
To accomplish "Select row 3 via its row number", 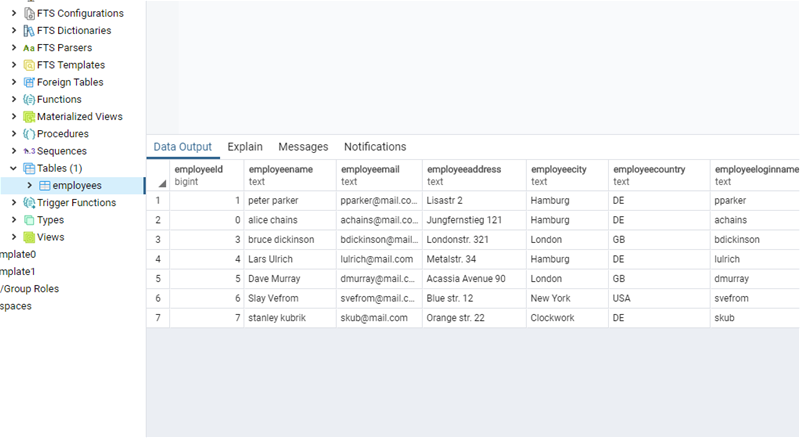I will (157, 240).
